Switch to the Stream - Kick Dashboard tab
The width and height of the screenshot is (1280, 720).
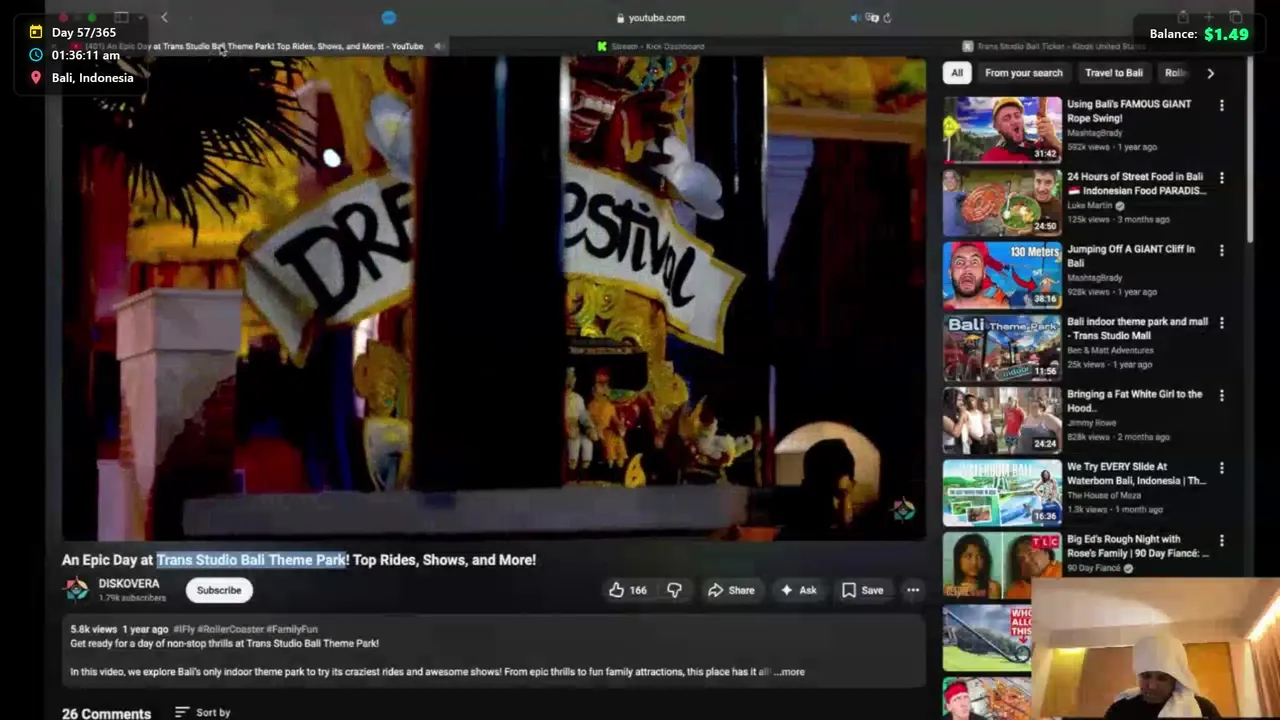pos(651,46)
